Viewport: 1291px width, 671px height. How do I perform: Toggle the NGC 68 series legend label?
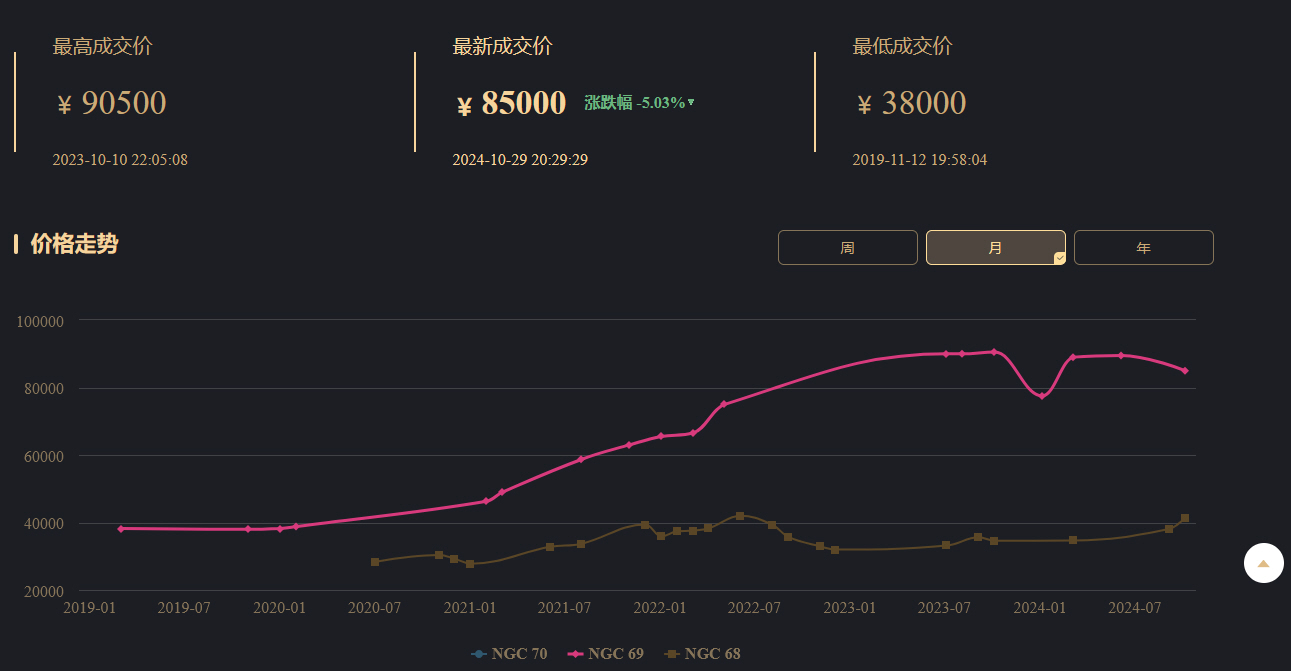click(712, 654)
